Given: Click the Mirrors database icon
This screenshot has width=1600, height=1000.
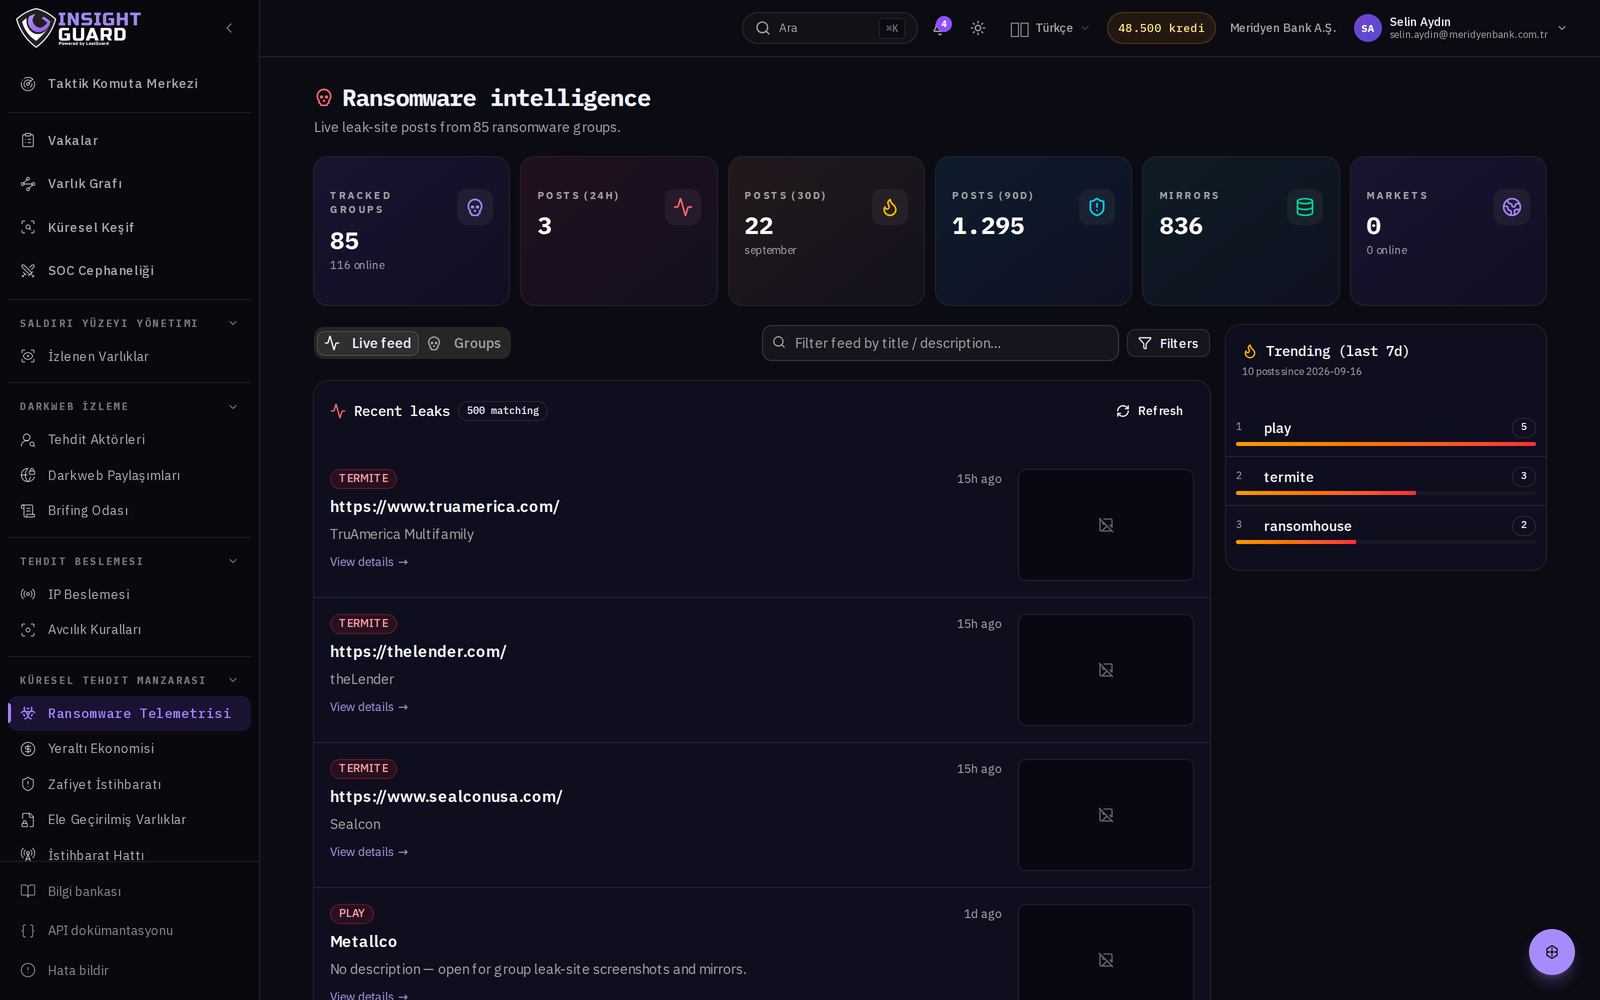Looking at the screenshot, I should [1305, 207].
